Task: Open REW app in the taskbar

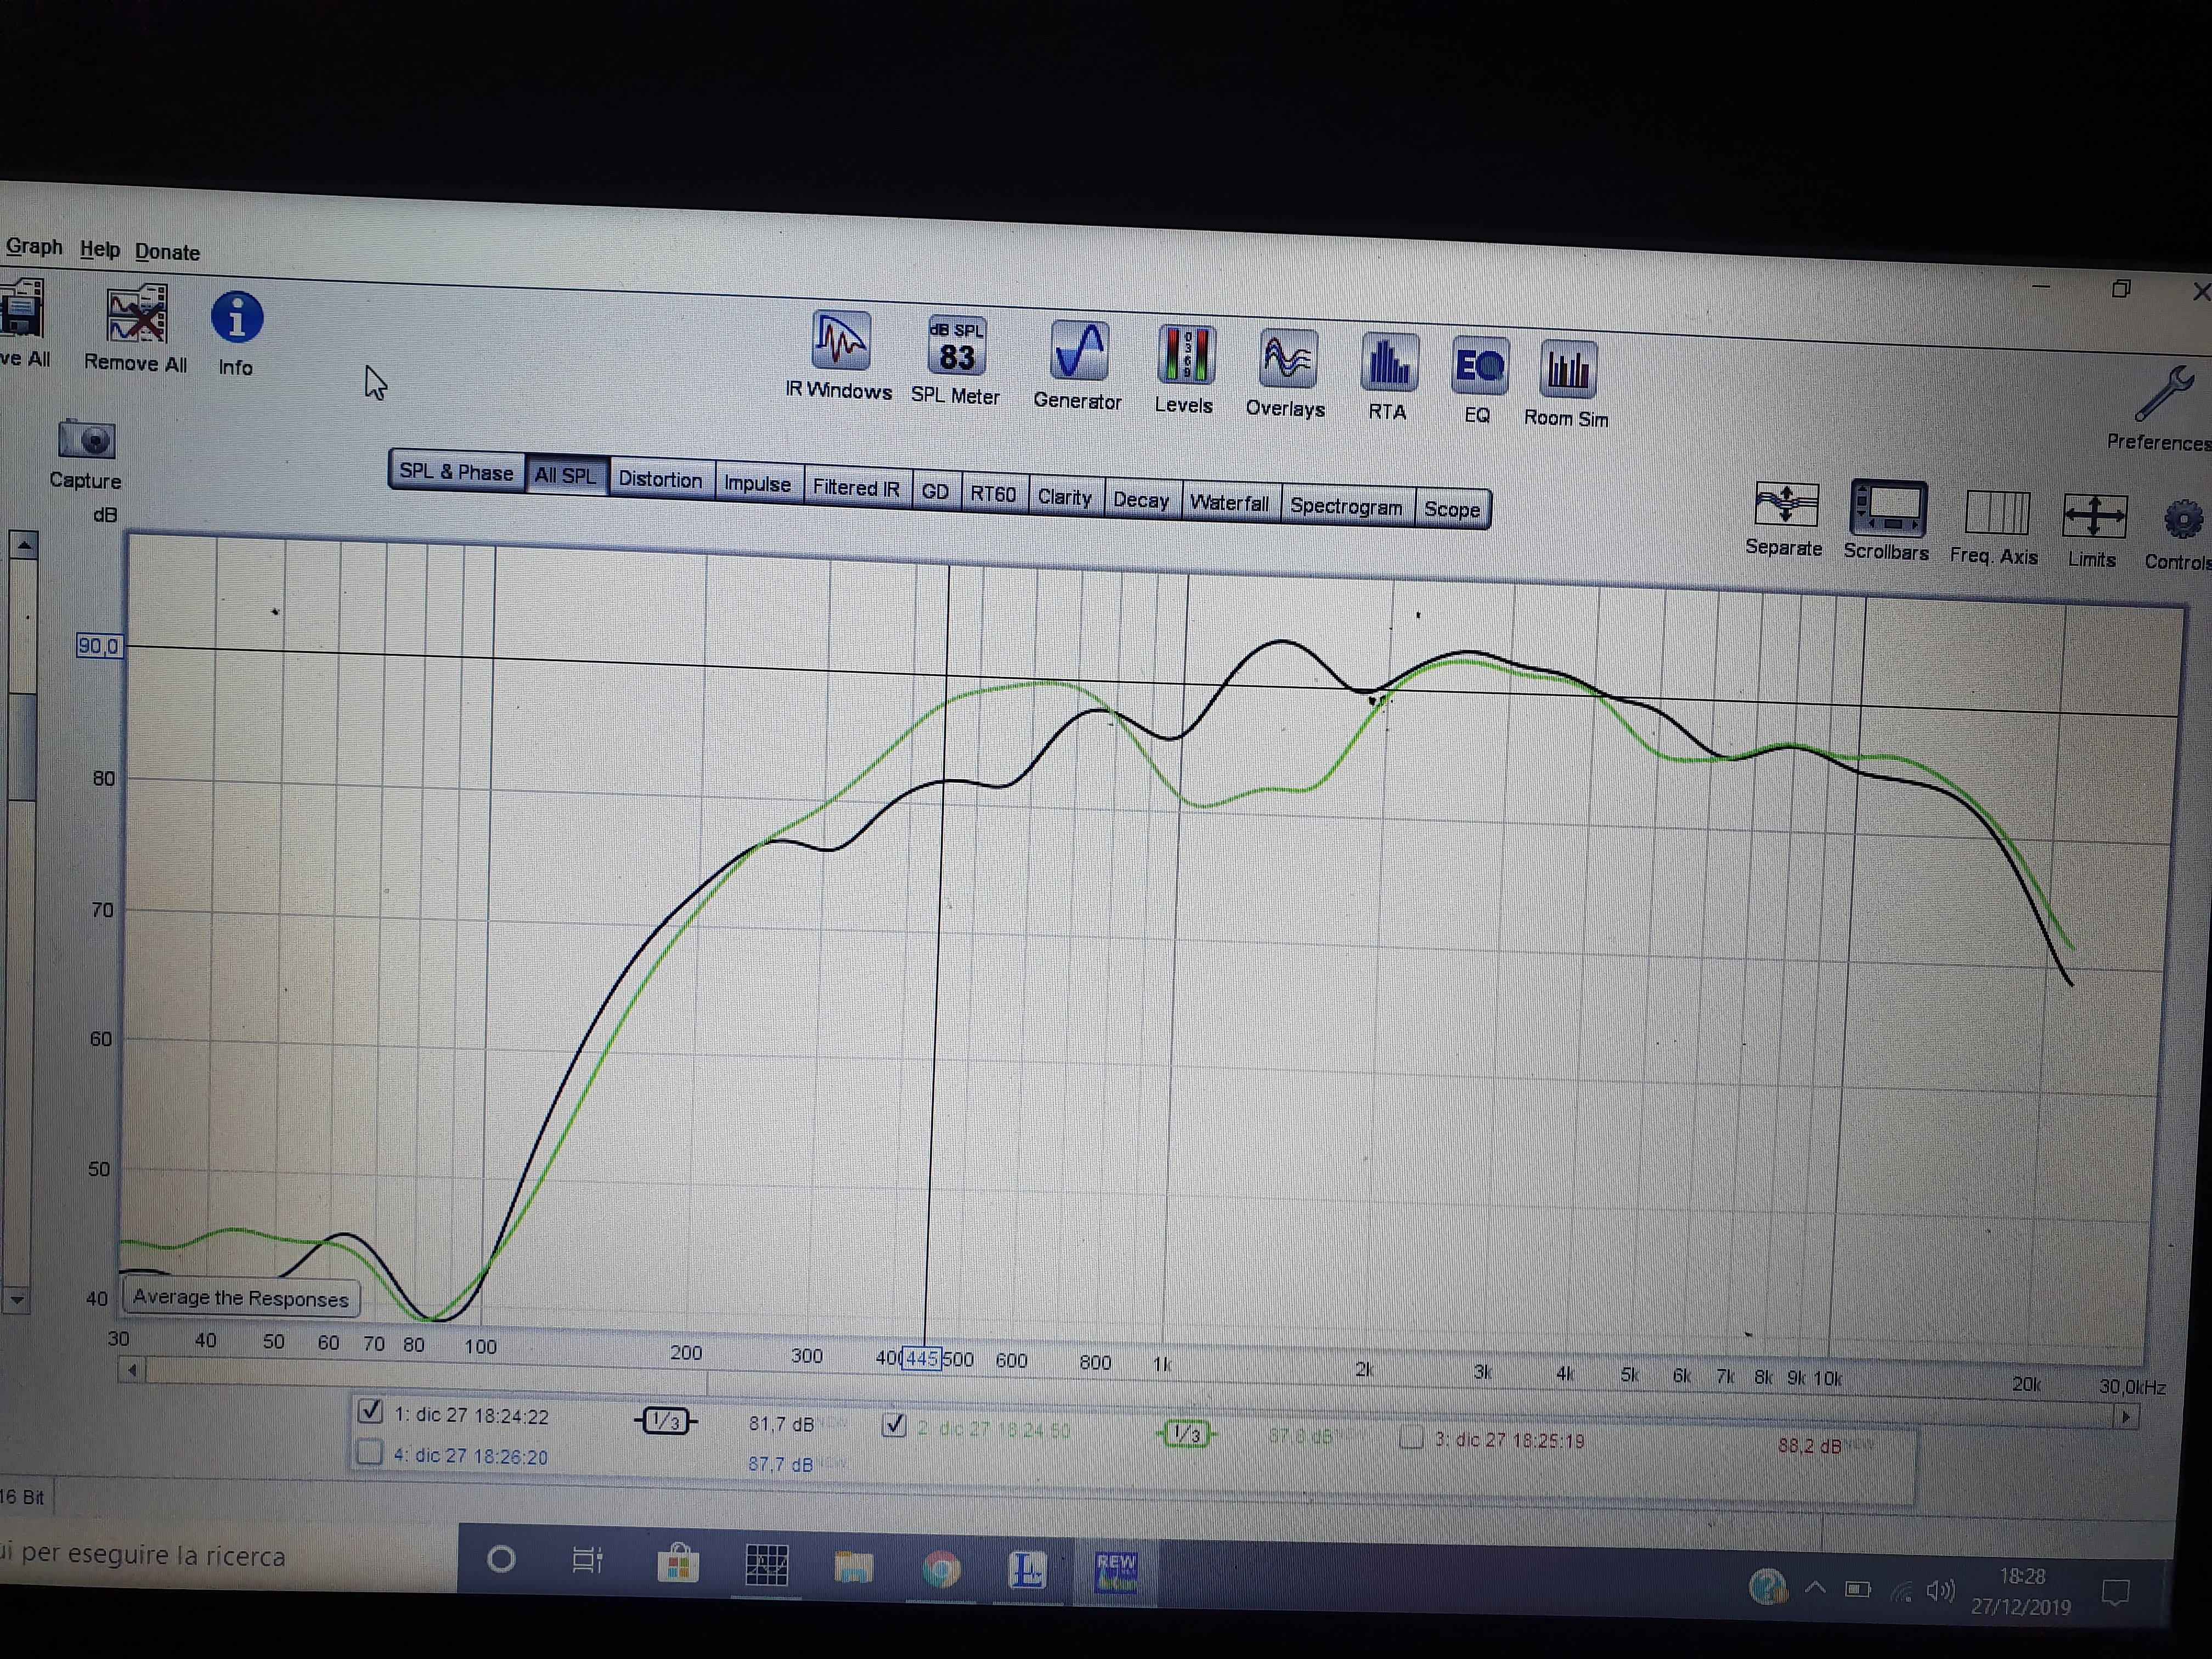Action: tap(1116, 1573)
